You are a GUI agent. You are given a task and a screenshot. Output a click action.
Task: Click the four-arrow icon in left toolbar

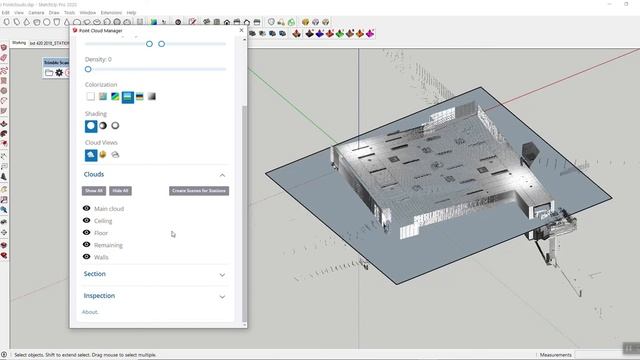(x=4, y=232)
